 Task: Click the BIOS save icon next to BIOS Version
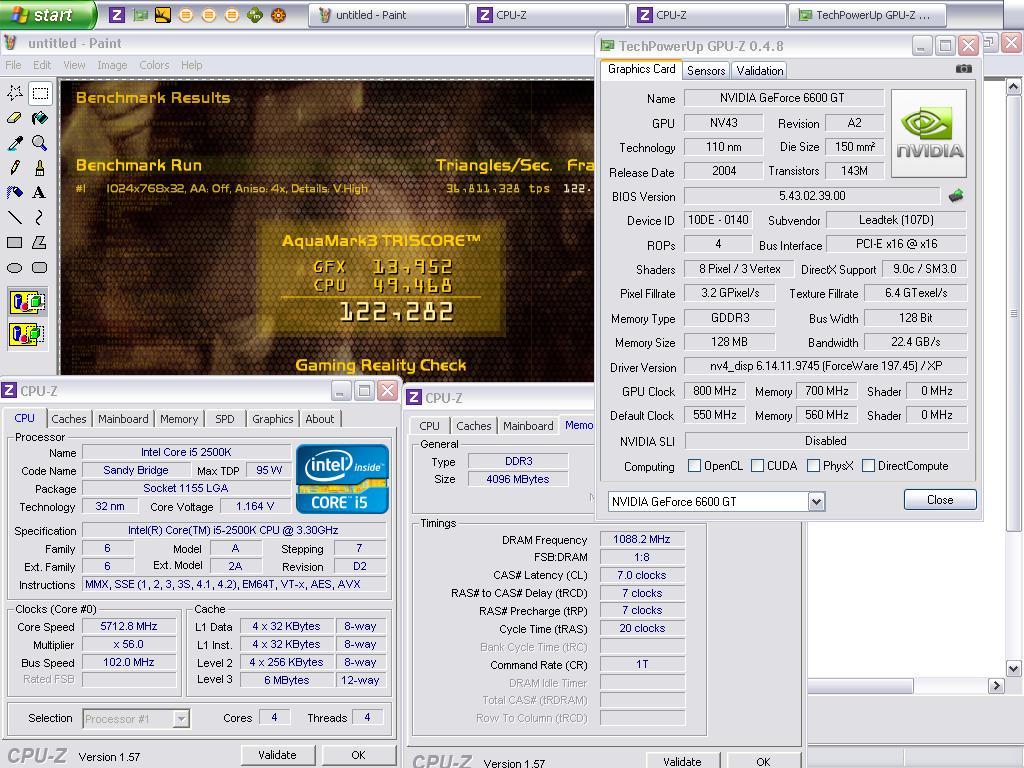coord(956,195)
